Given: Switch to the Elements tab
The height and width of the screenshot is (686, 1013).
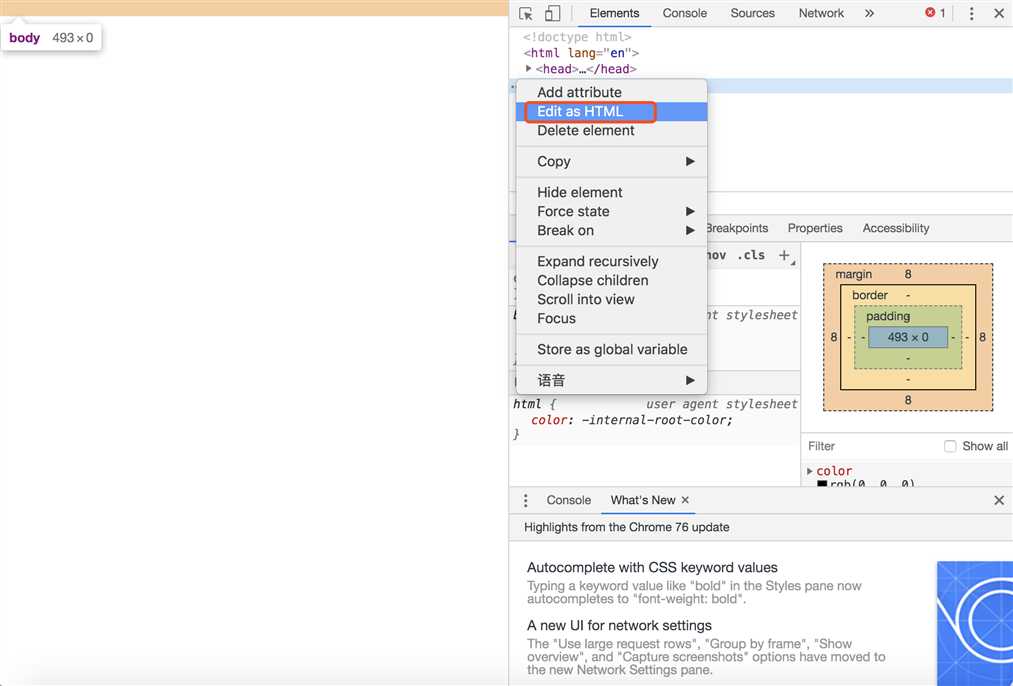Looking at the screenshot, I should [614, 13].
